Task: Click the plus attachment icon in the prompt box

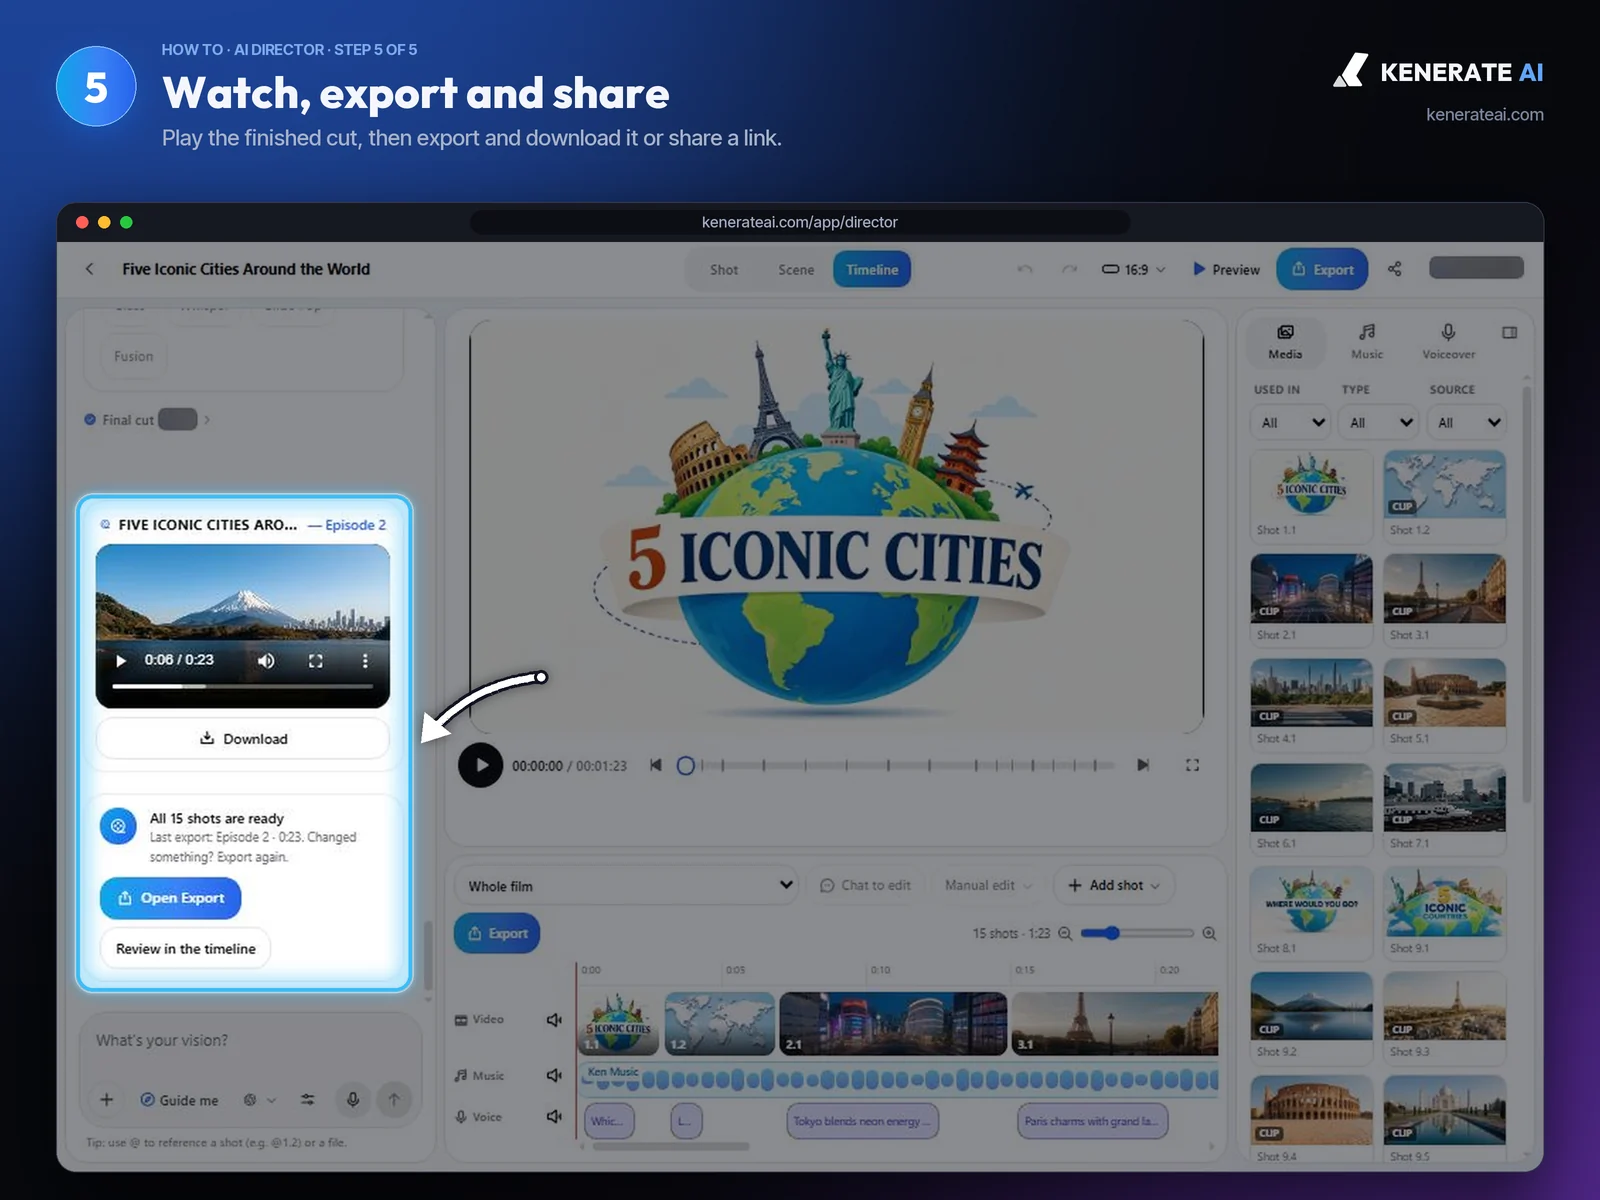Action: (107, 1100)
